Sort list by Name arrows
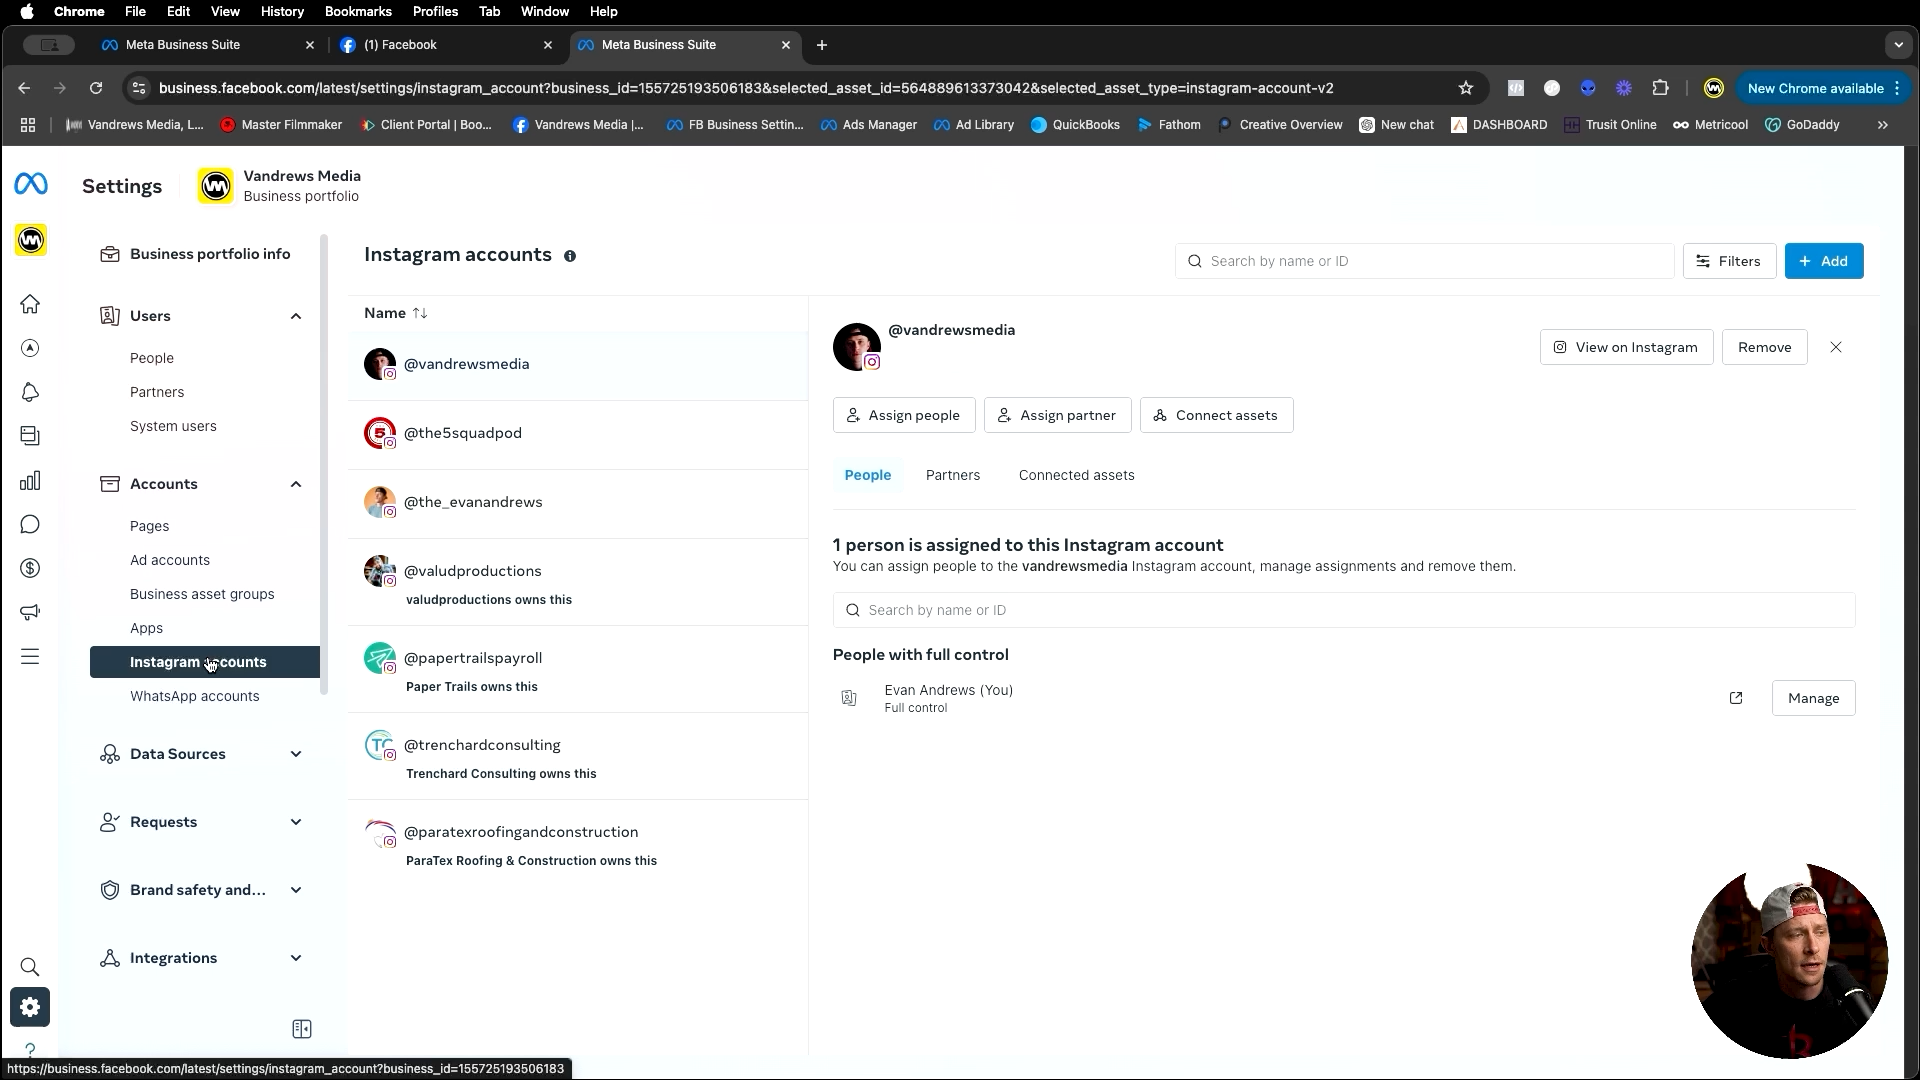The image size is (1920, 1080). click(420, 313)
